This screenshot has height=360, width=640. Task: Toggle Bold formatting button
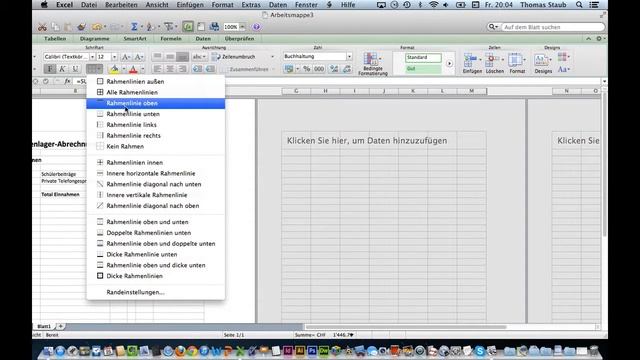point(50,69)
